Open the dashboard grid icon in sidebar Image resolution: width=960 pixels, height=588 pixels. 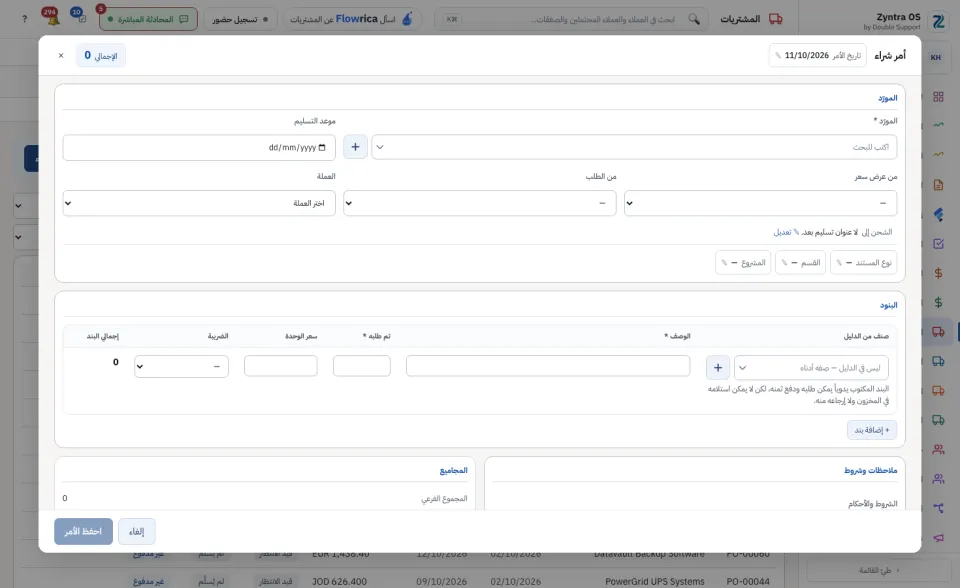tap(938, 97)
